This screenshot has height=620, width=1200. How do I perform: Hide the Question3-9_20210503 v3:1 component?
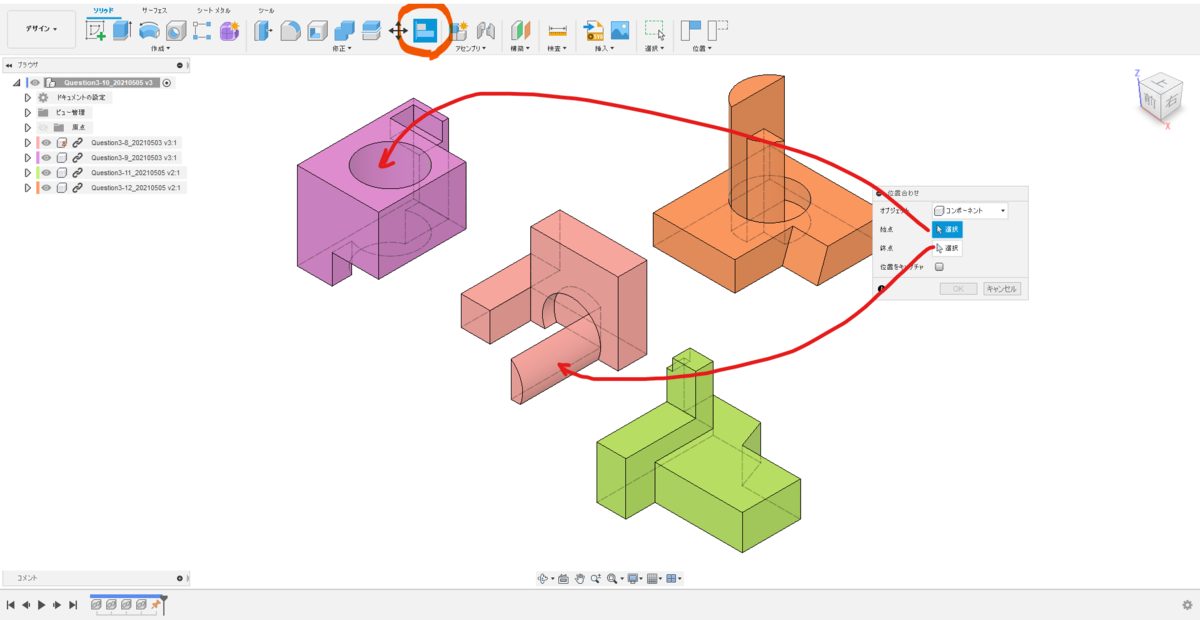coord(46,157)
